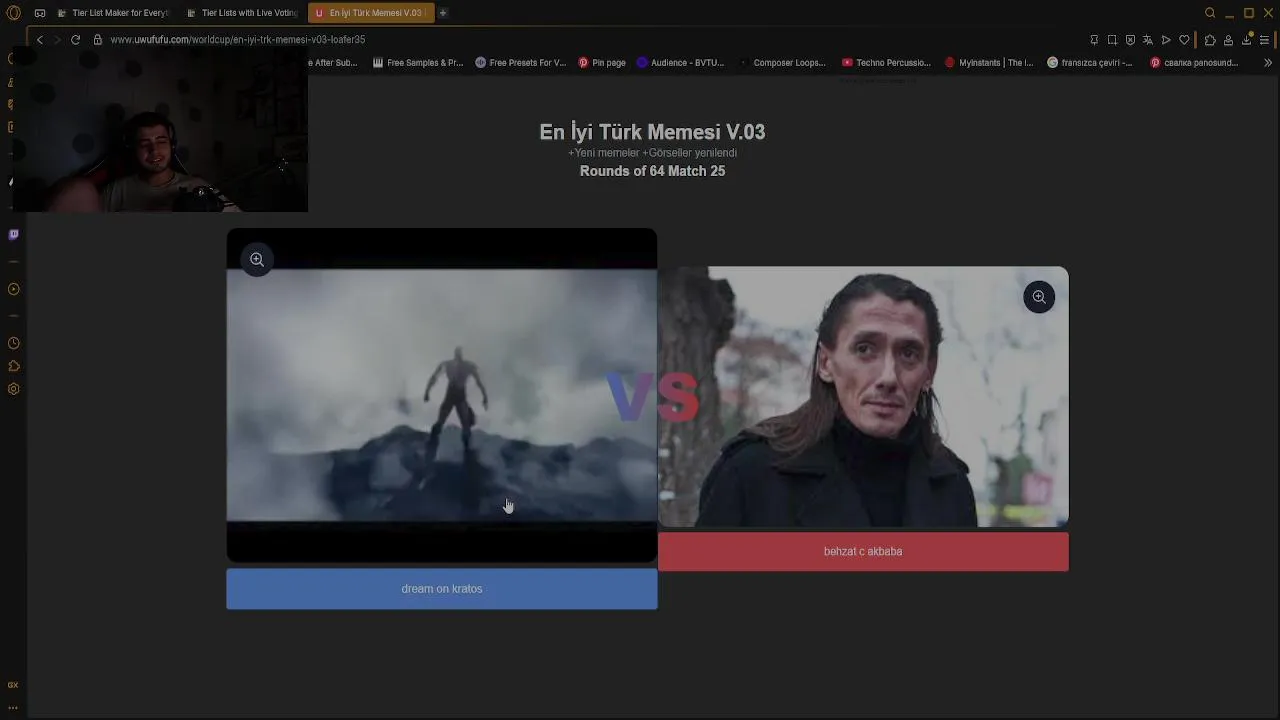Open the ad blocker shield icon
This screenshot has width=1280, height=720.
[x=1130, y=40]
